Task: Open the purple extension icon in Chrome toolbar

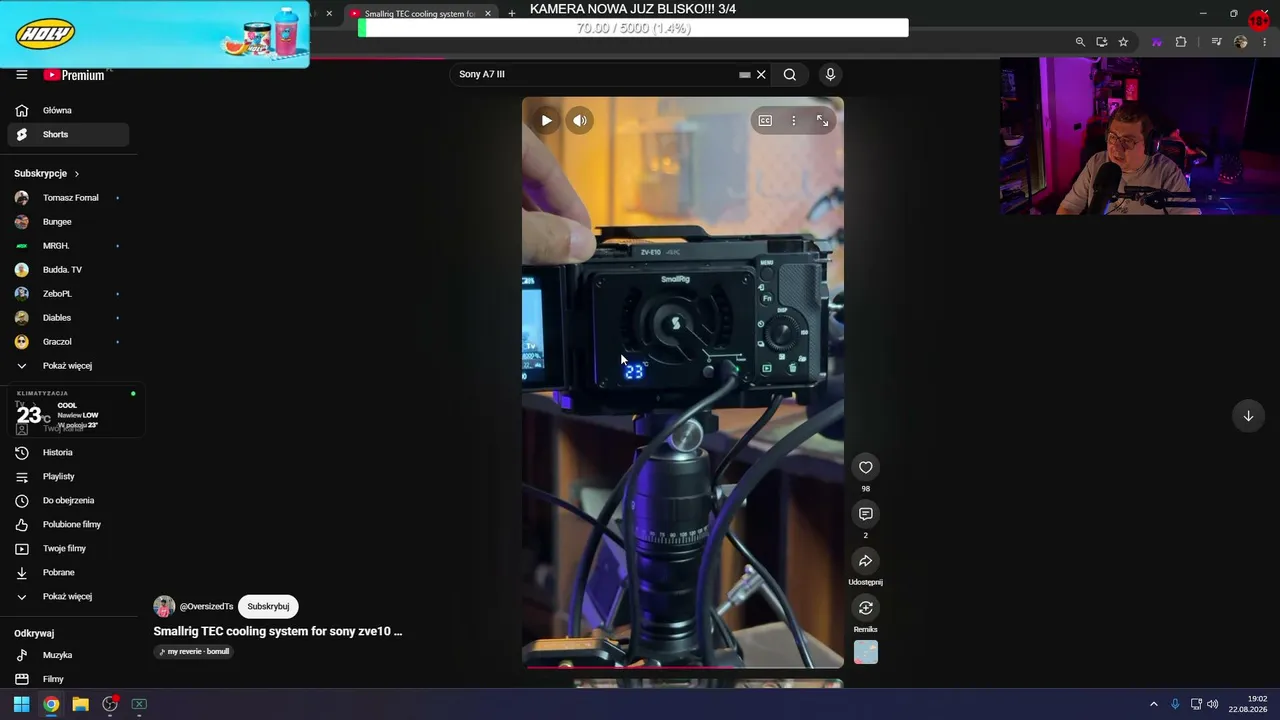Action: [x=1157, y=42]
